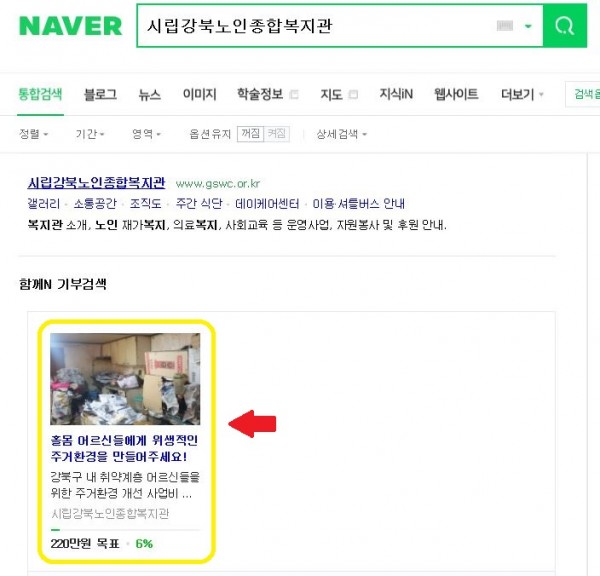Open the 주간 식단 sublink
This screenshot has height=576, width=600.
(199, 203)
